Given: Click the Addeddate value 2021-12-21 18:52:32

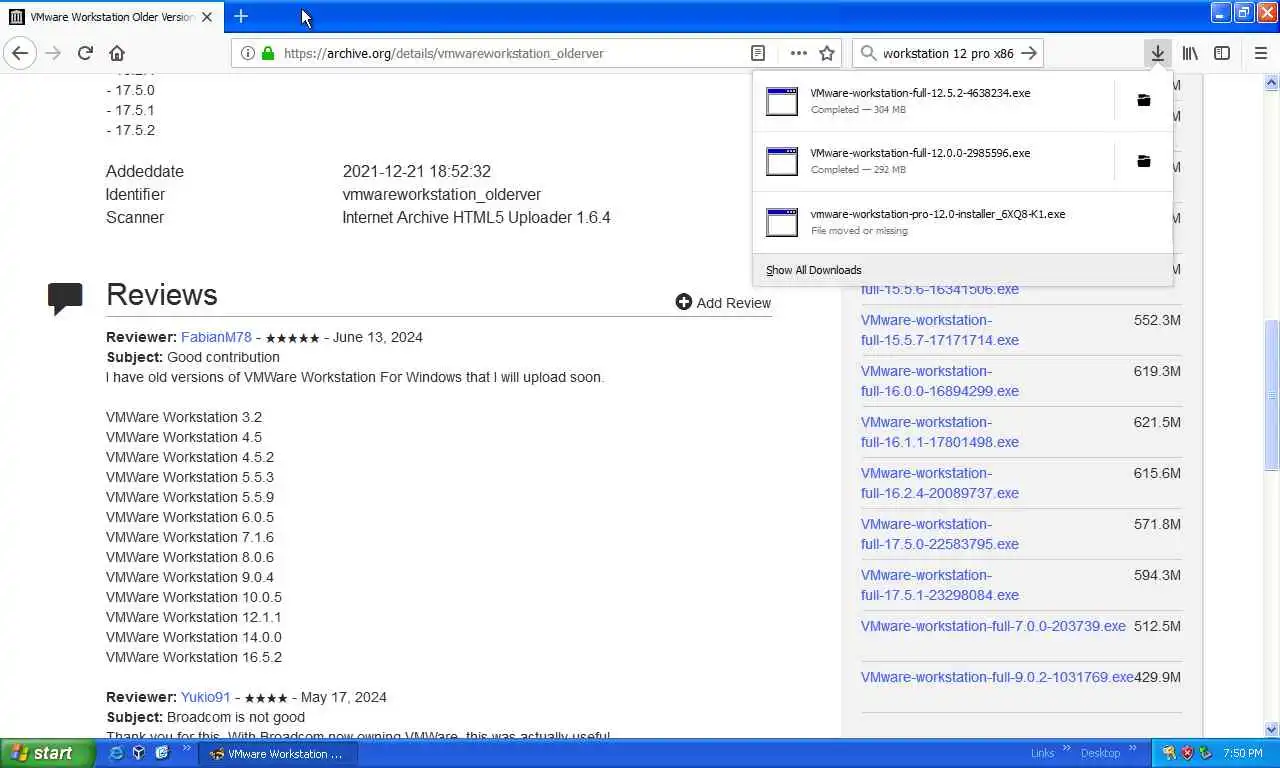Looking at the screenshot, I should click(x=416, y=171).
